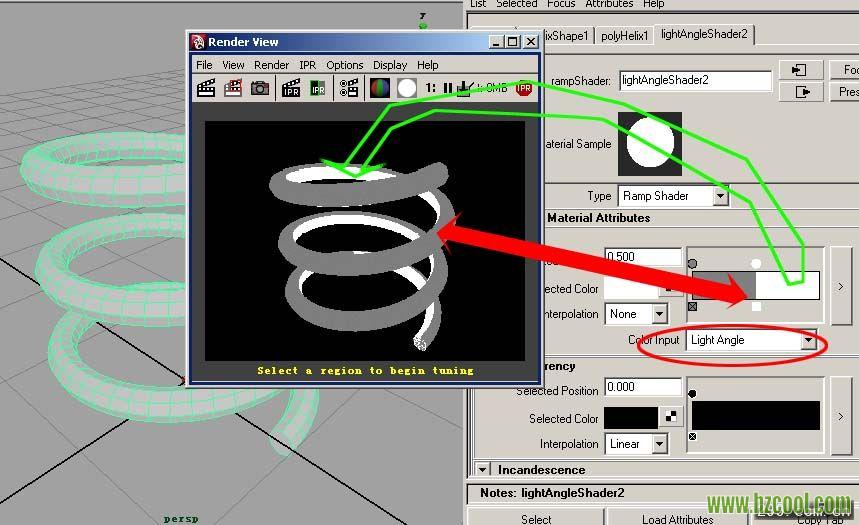Click the redo previous render clapperboard icon
The image size is (859, 525).
click(x=206, y=88)
